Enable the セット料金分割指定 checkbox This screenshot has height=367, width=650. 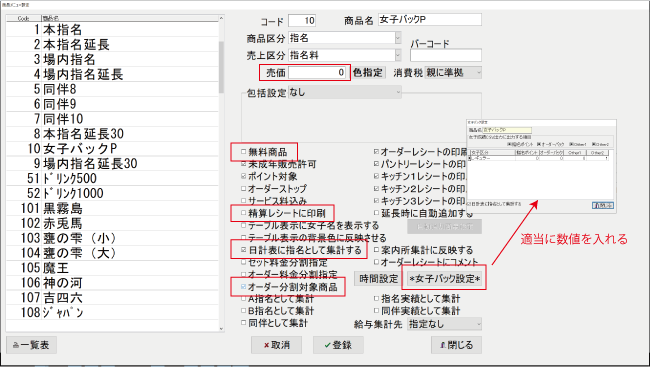coord(244,262)
